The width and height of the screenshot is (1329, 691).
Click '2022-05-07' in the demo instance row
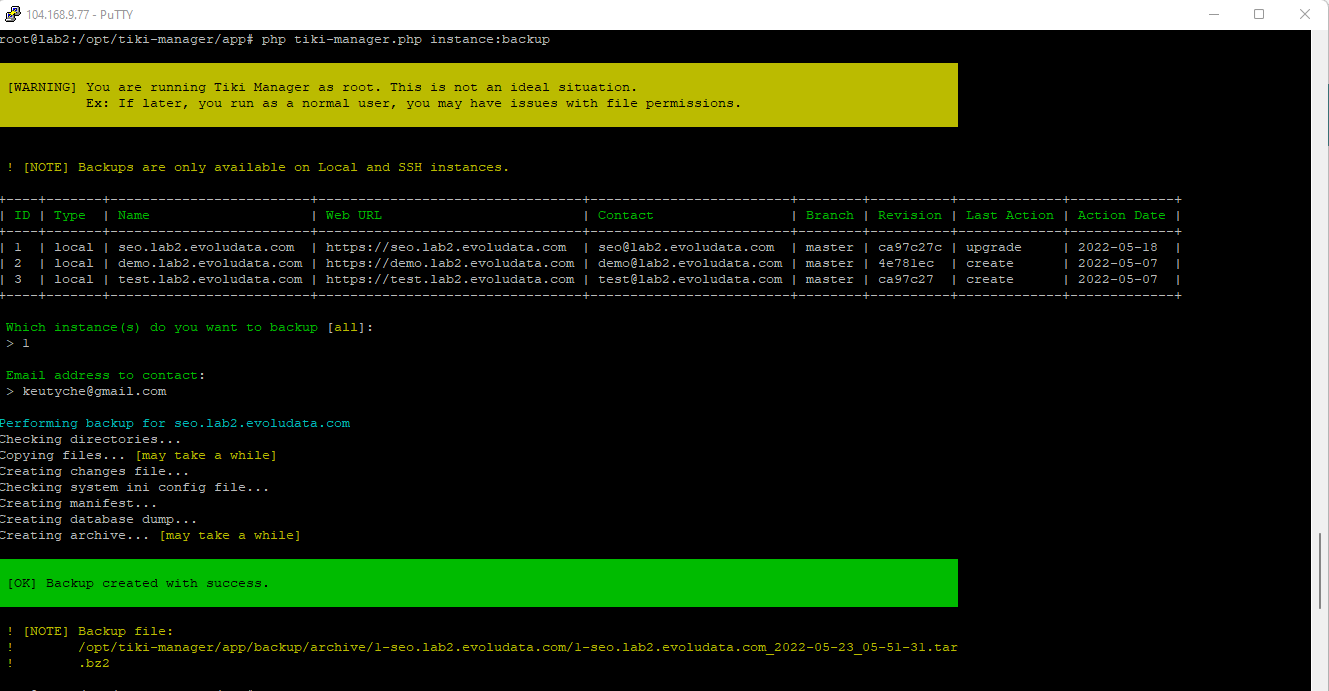1118,263
